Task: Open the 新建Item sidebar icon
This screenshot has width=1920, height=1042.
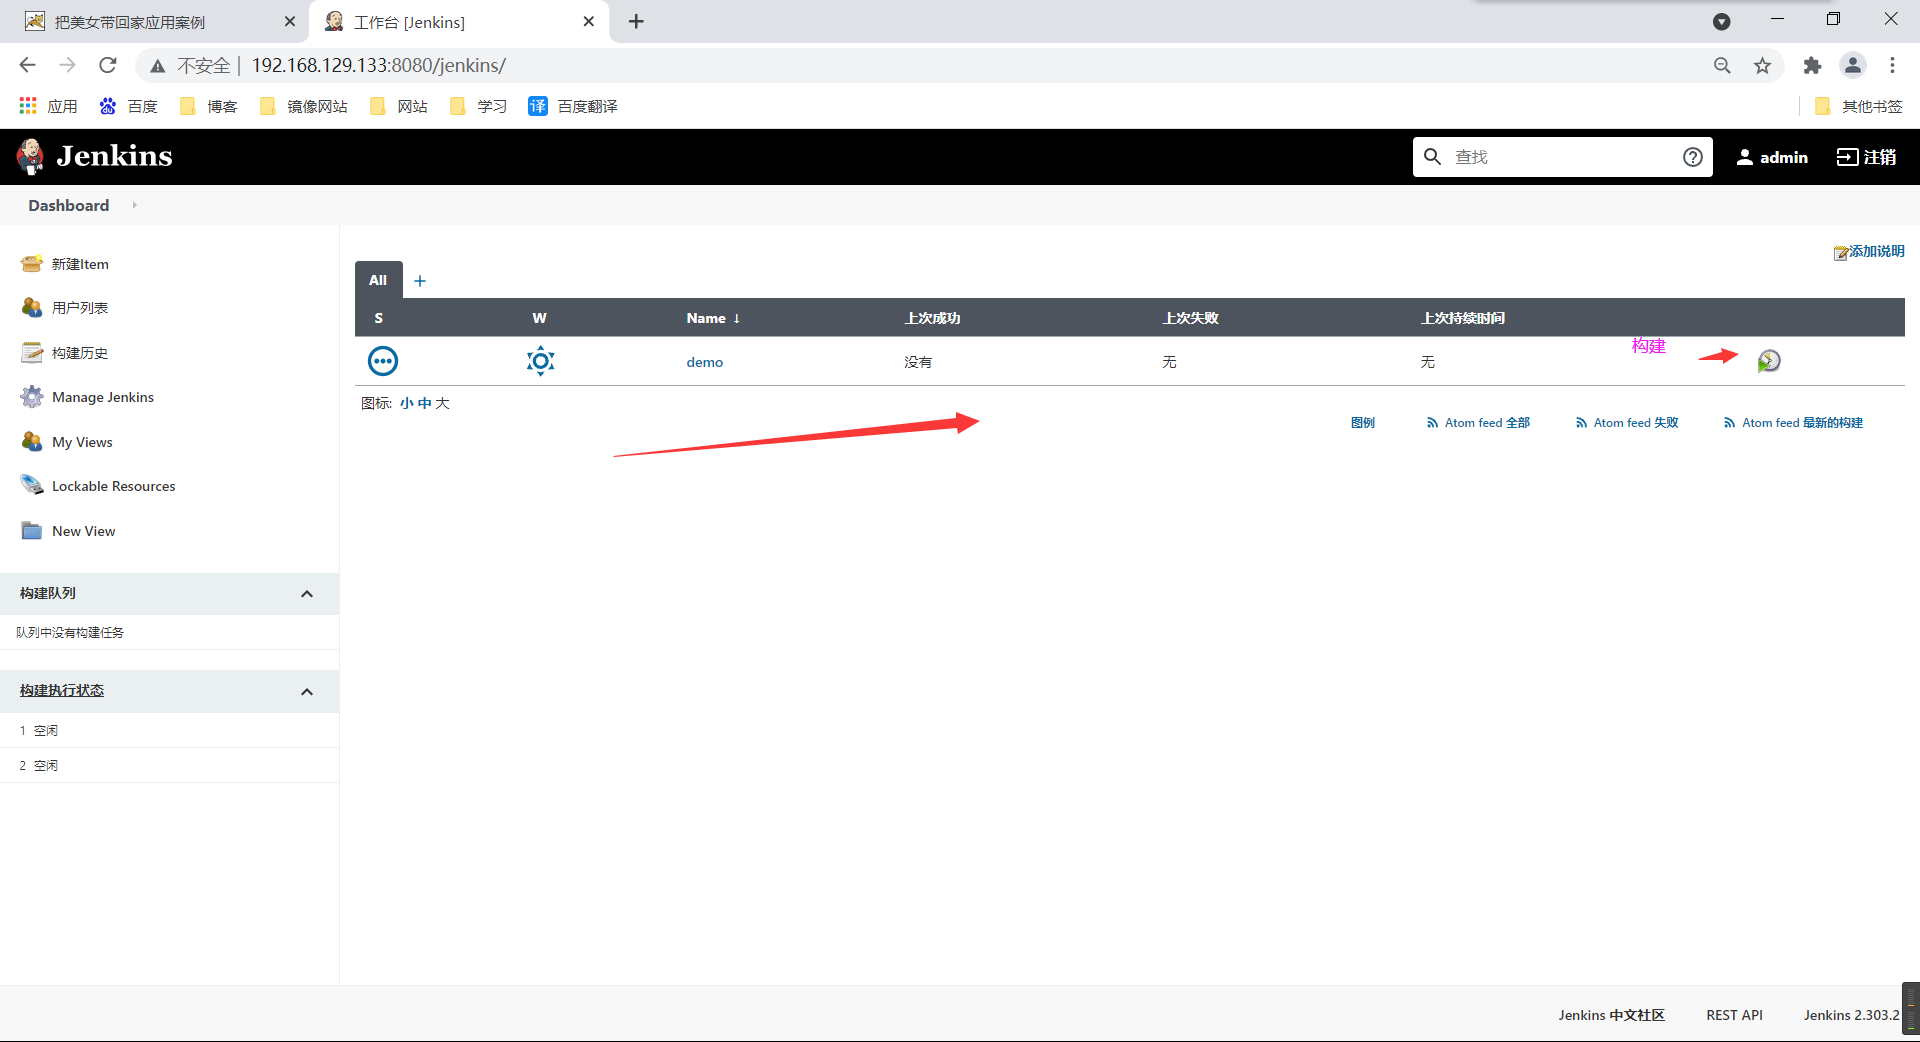Action: 32,264
